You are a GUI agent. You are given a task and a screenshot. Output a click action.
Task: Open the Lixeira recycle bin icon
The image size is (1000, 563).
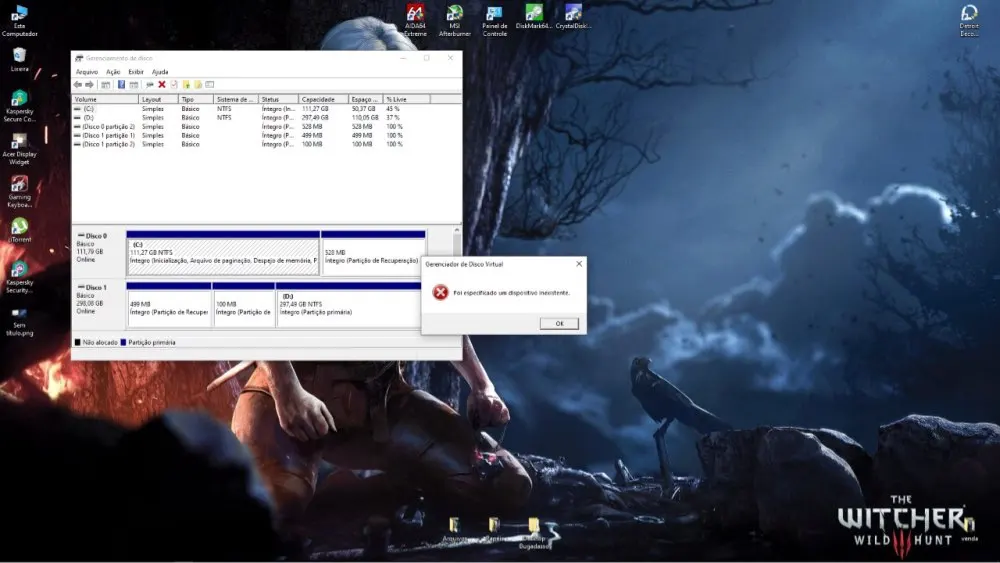19,60
